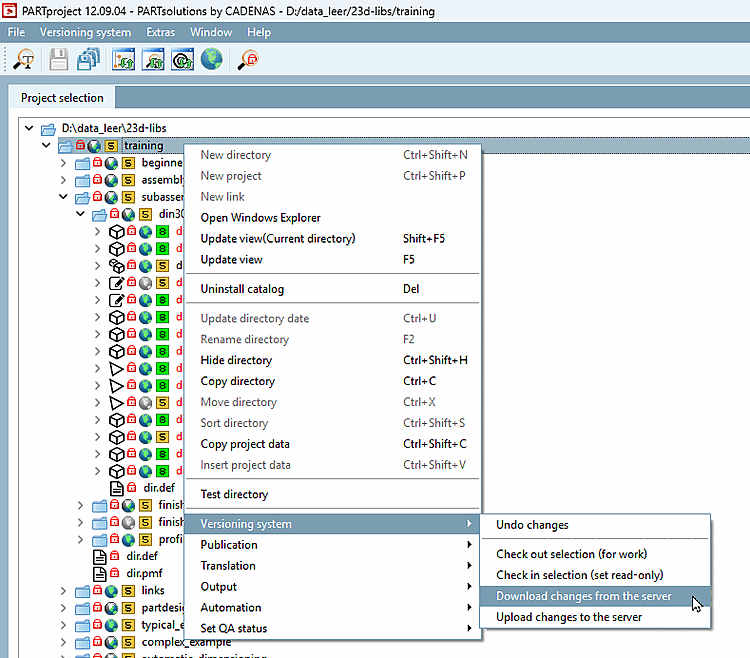
Task: Click the tree-structure update window toolbar icon
Action: 124,59
